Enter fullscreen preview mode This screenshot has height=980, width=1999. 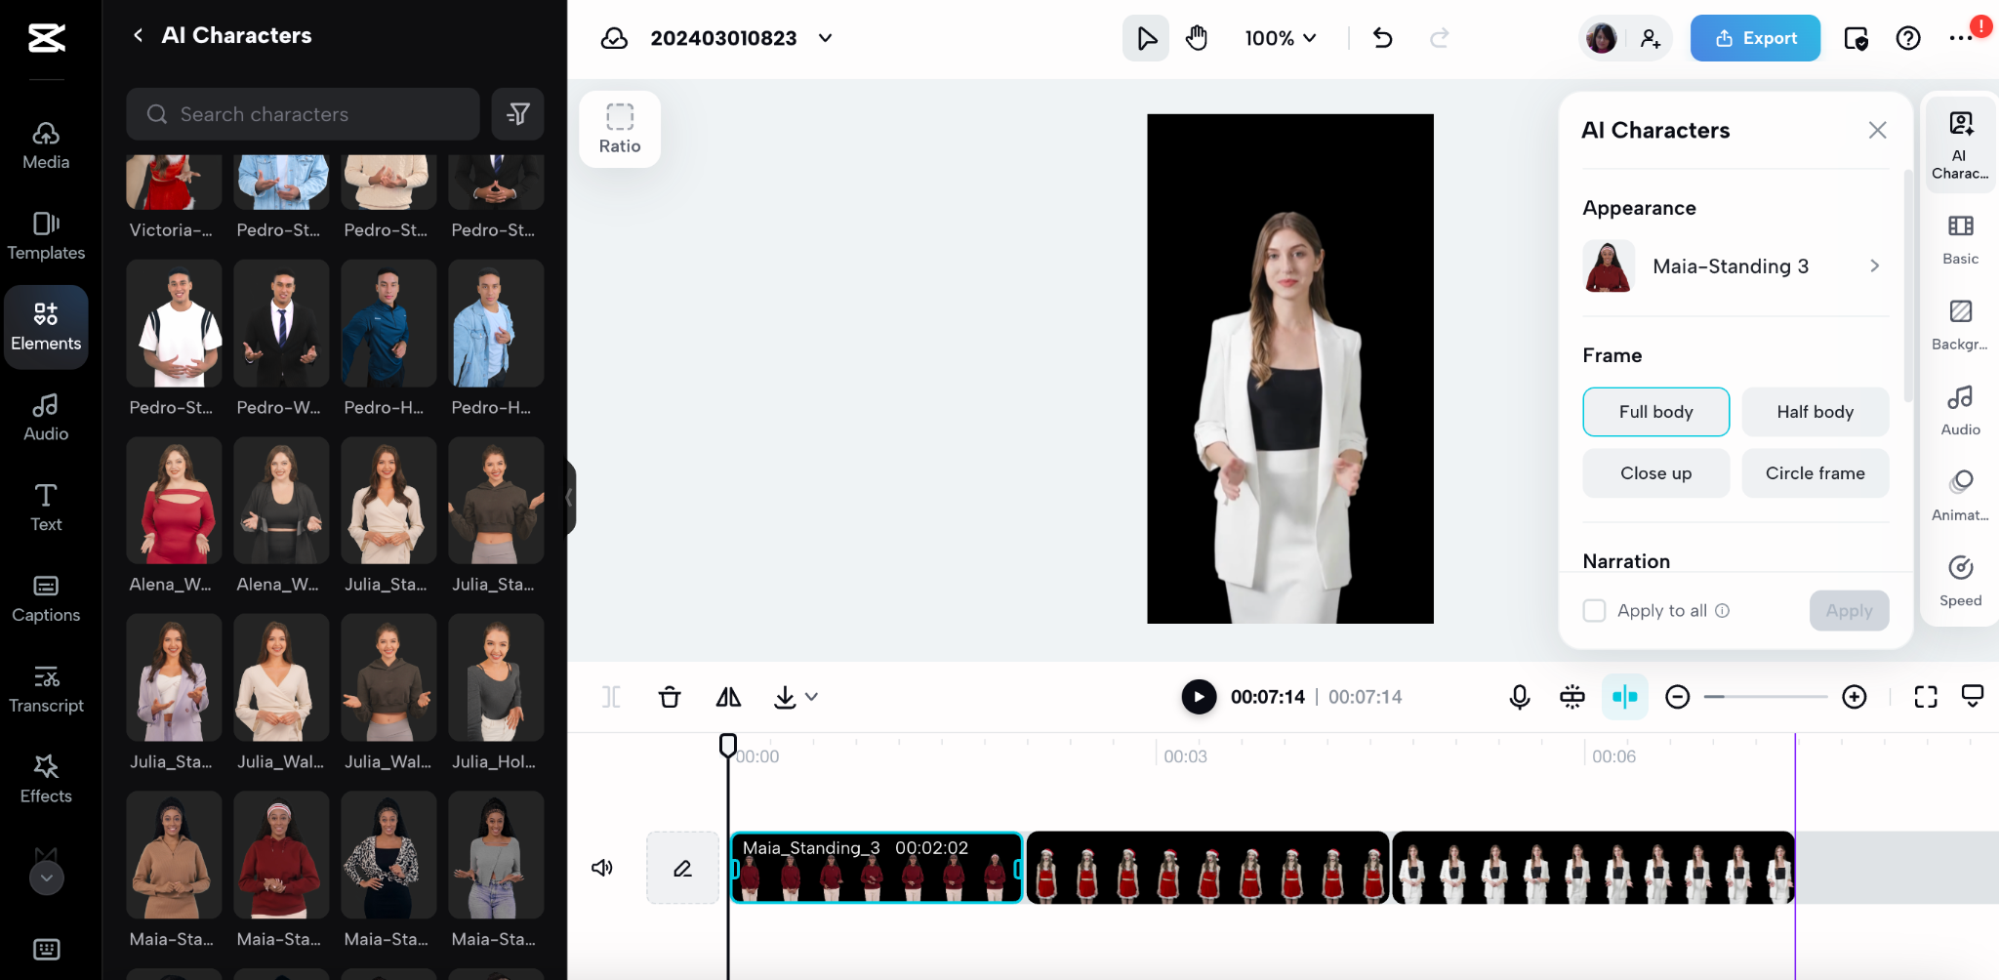click(1924, 696)
